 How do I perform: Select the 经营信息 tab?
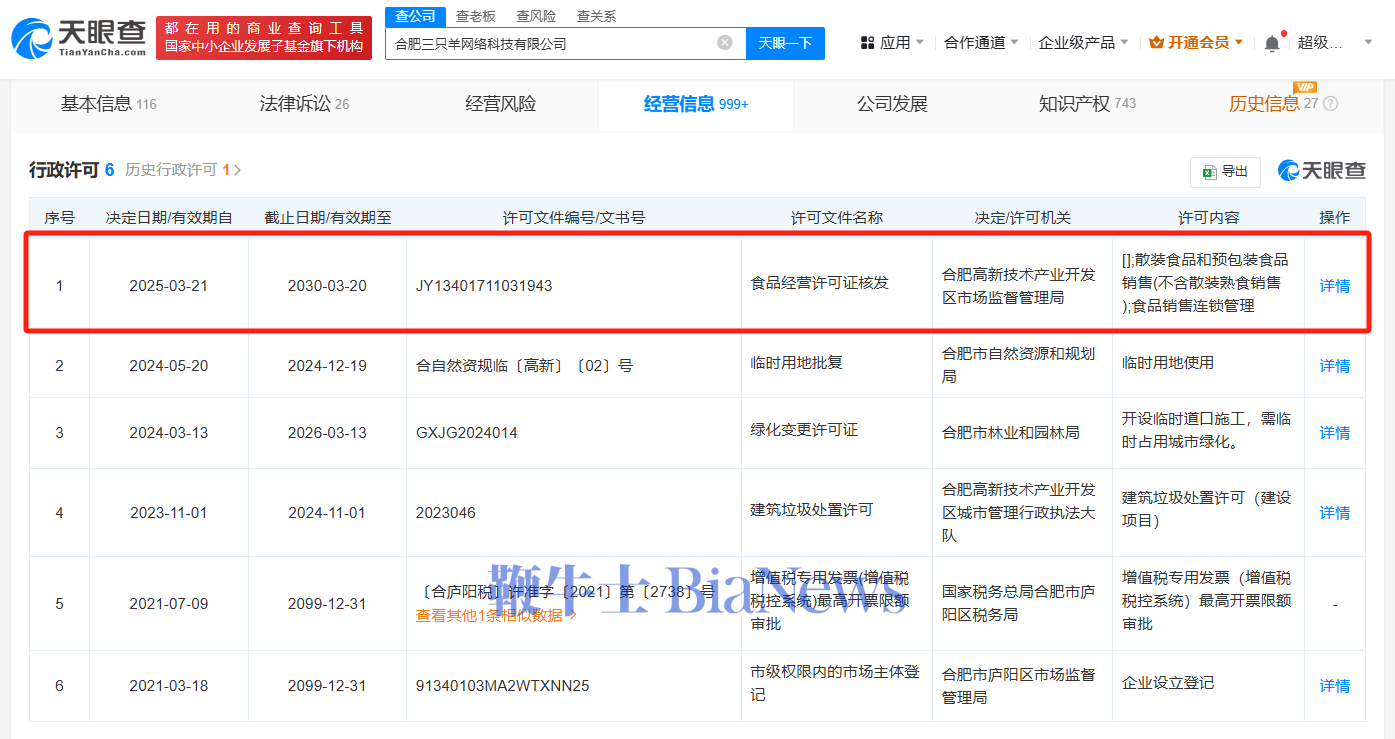(696, 104)
